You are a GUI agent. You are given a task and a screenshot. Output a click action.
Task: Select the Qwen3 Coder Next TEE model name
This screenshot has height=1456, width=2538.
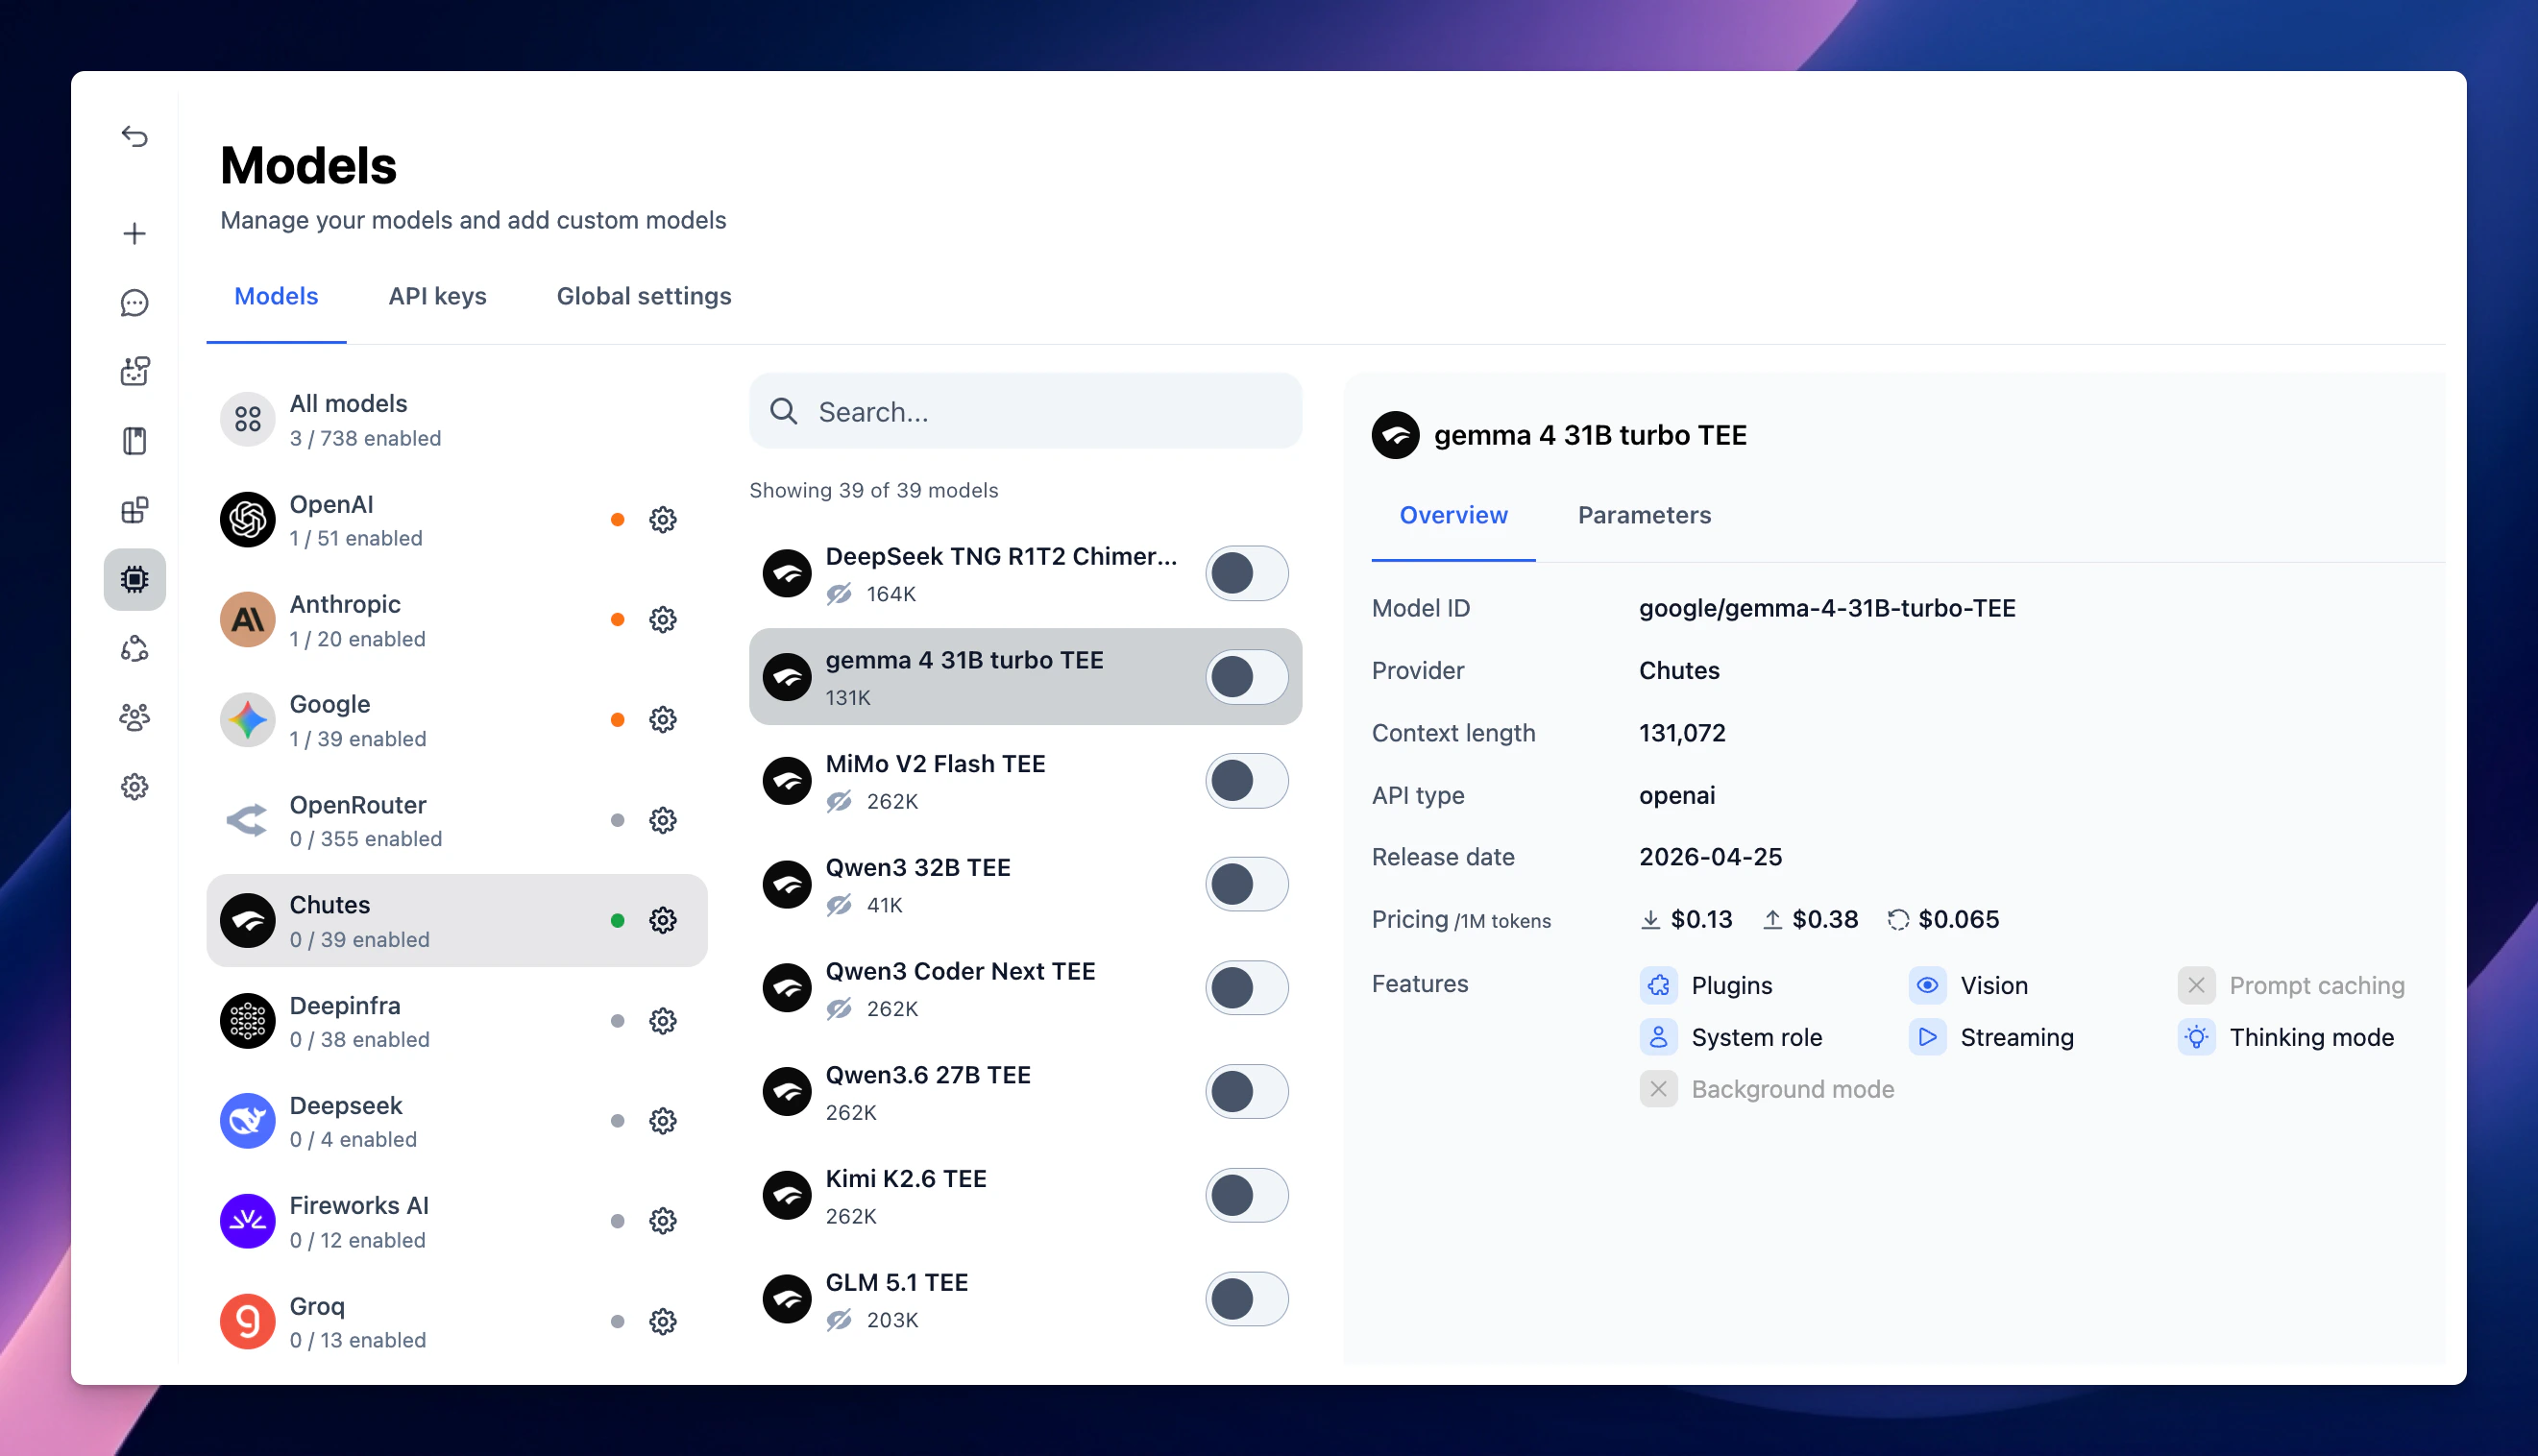[960, 972]
